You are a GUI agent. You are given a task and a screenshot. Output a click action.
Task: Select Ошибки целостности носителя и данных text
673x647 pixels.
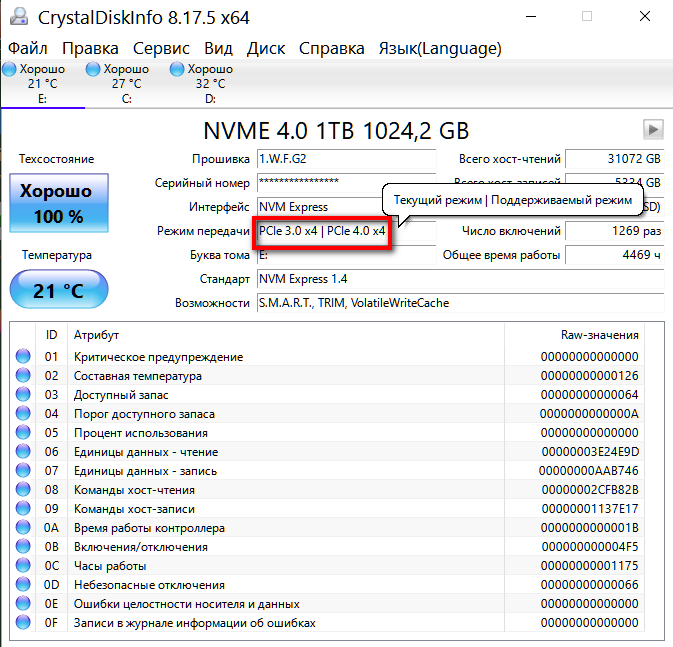187,604
